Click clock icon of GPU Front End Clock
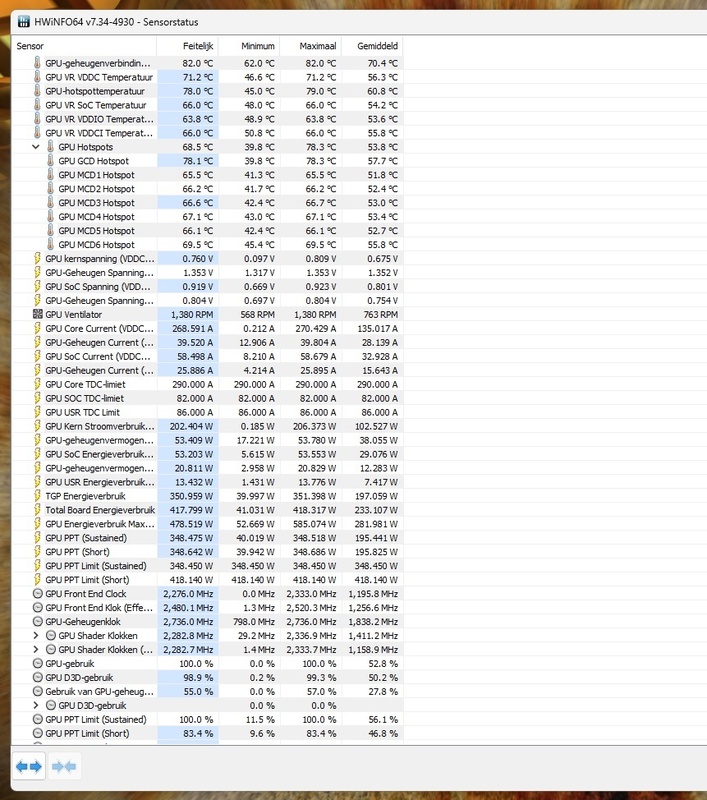 [37, 594]
